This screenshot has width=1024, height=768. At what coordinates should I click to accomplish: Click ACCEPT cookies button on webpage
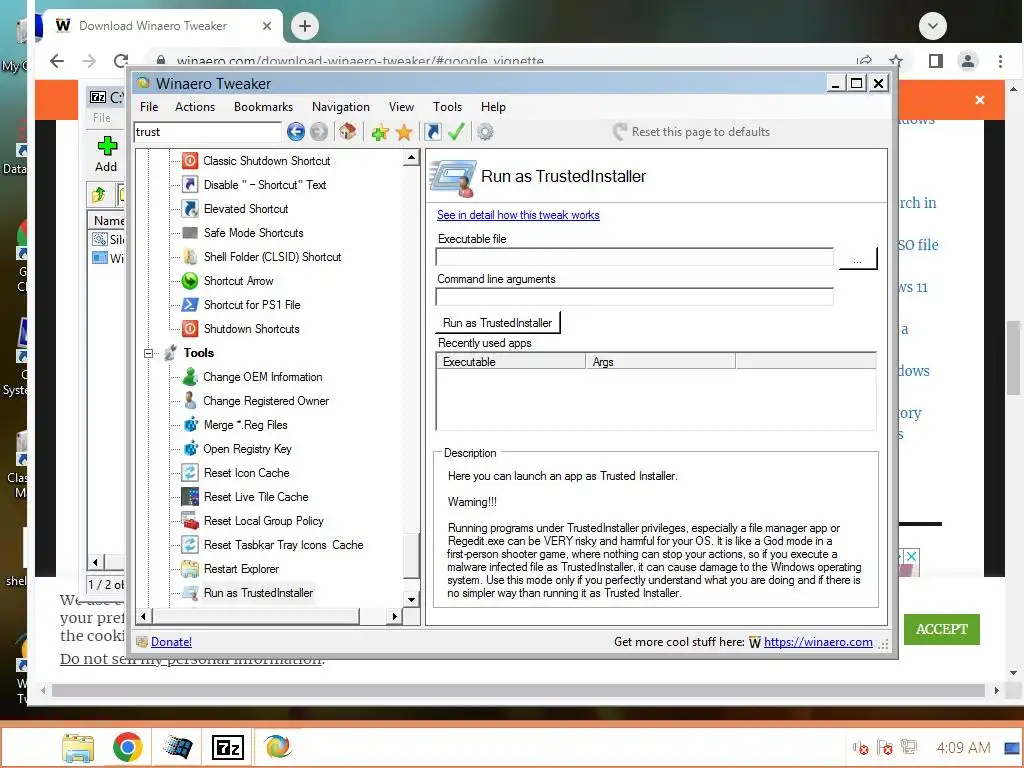[x=942, y=629]
